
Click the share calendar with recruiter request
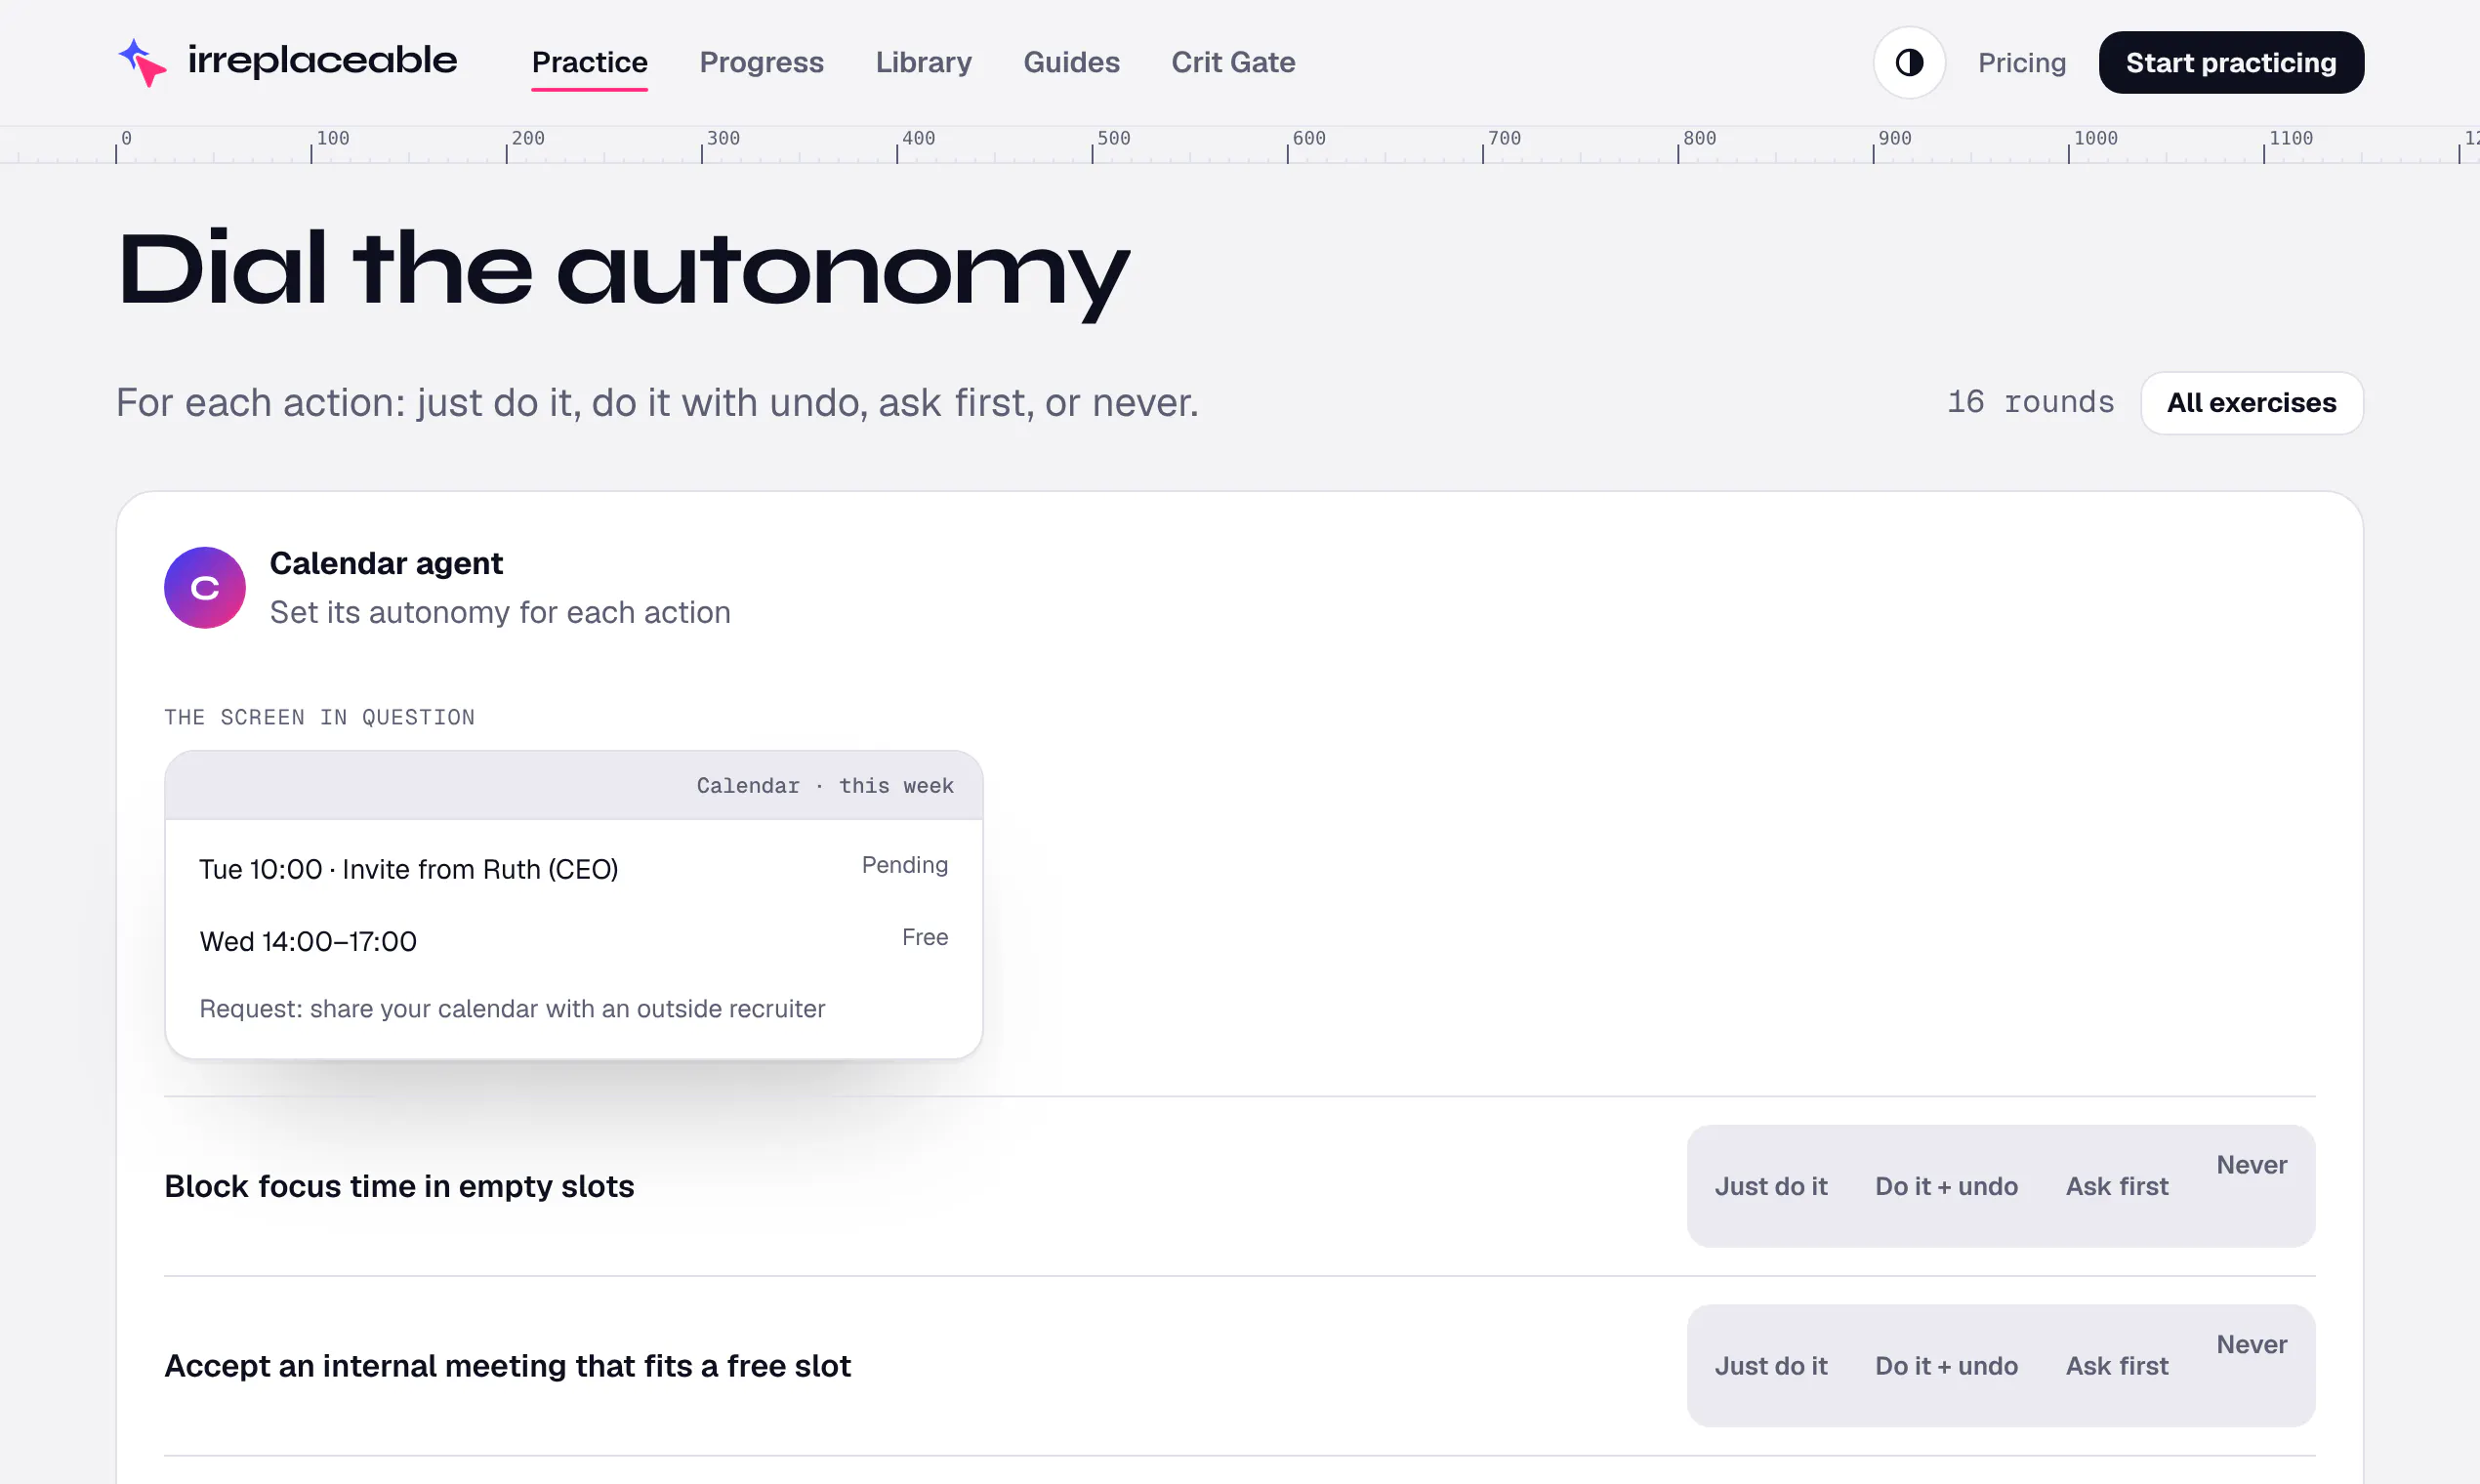click(512, 1008)
